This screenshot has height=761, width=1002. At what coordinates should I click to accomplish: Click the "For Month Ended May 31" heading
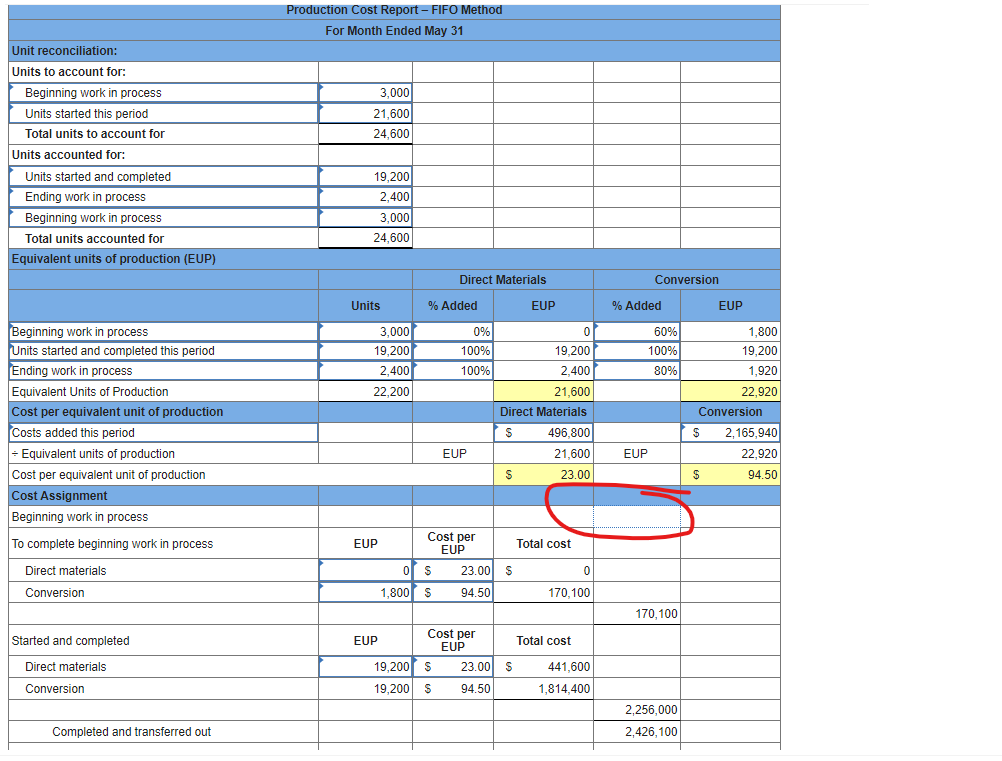click(394, 31)
